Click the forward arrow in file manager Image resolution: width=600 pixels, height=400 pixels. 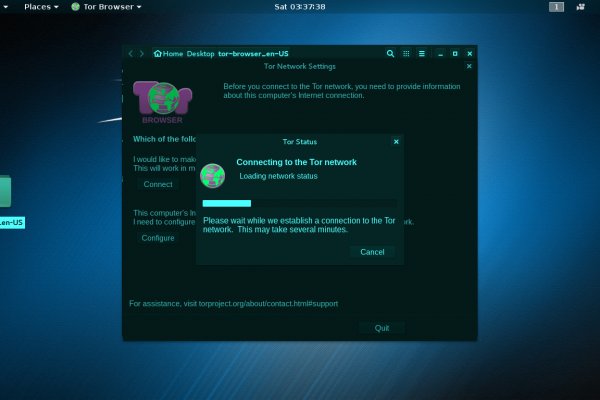click(142, 53)
